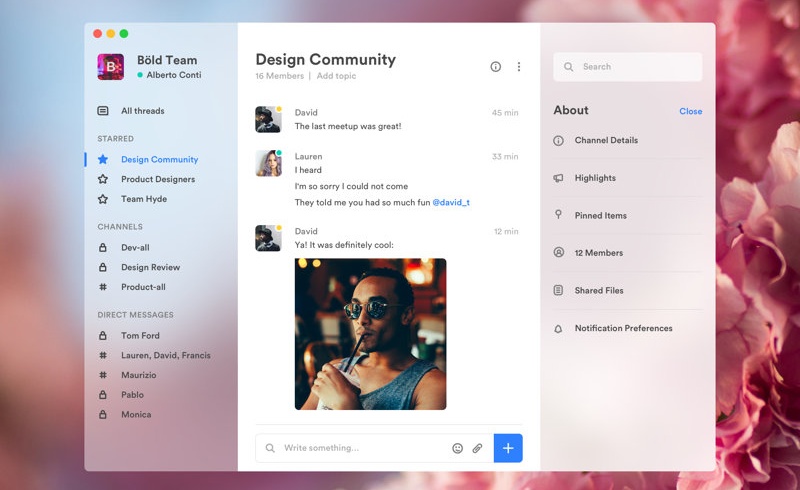800x490 pixels.
Task: Unstar the Design Community channel star
Action: click(x=103, y=159)
